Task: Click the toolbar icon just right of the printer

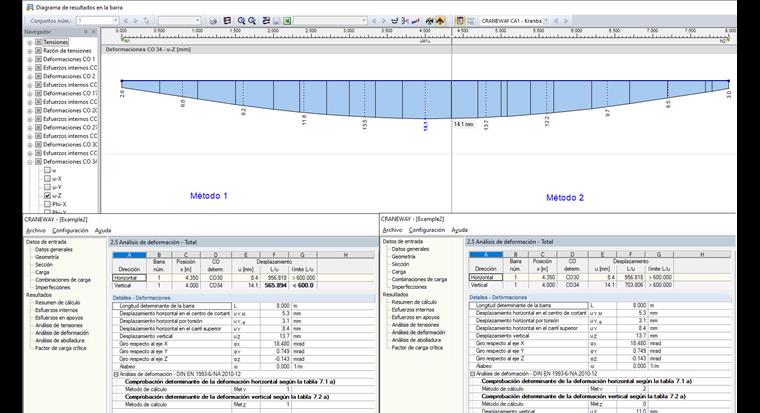Action: [227, 21]
